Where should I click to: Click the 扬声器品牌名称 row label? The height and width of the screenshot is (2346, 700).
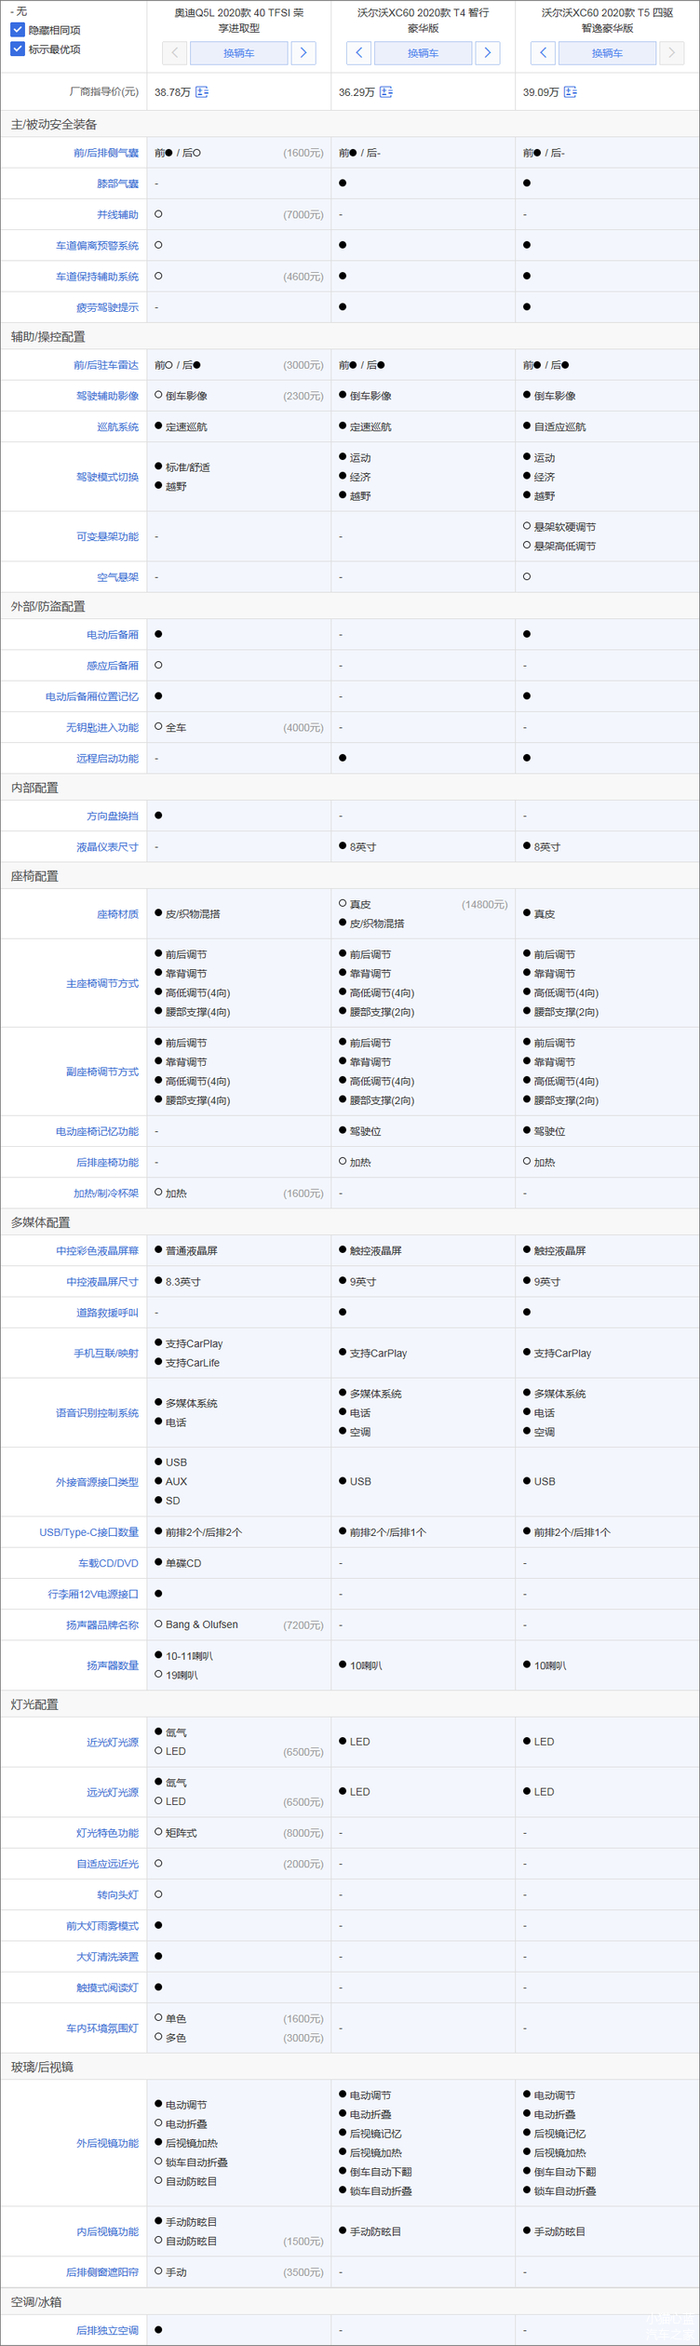[102, 1626]
